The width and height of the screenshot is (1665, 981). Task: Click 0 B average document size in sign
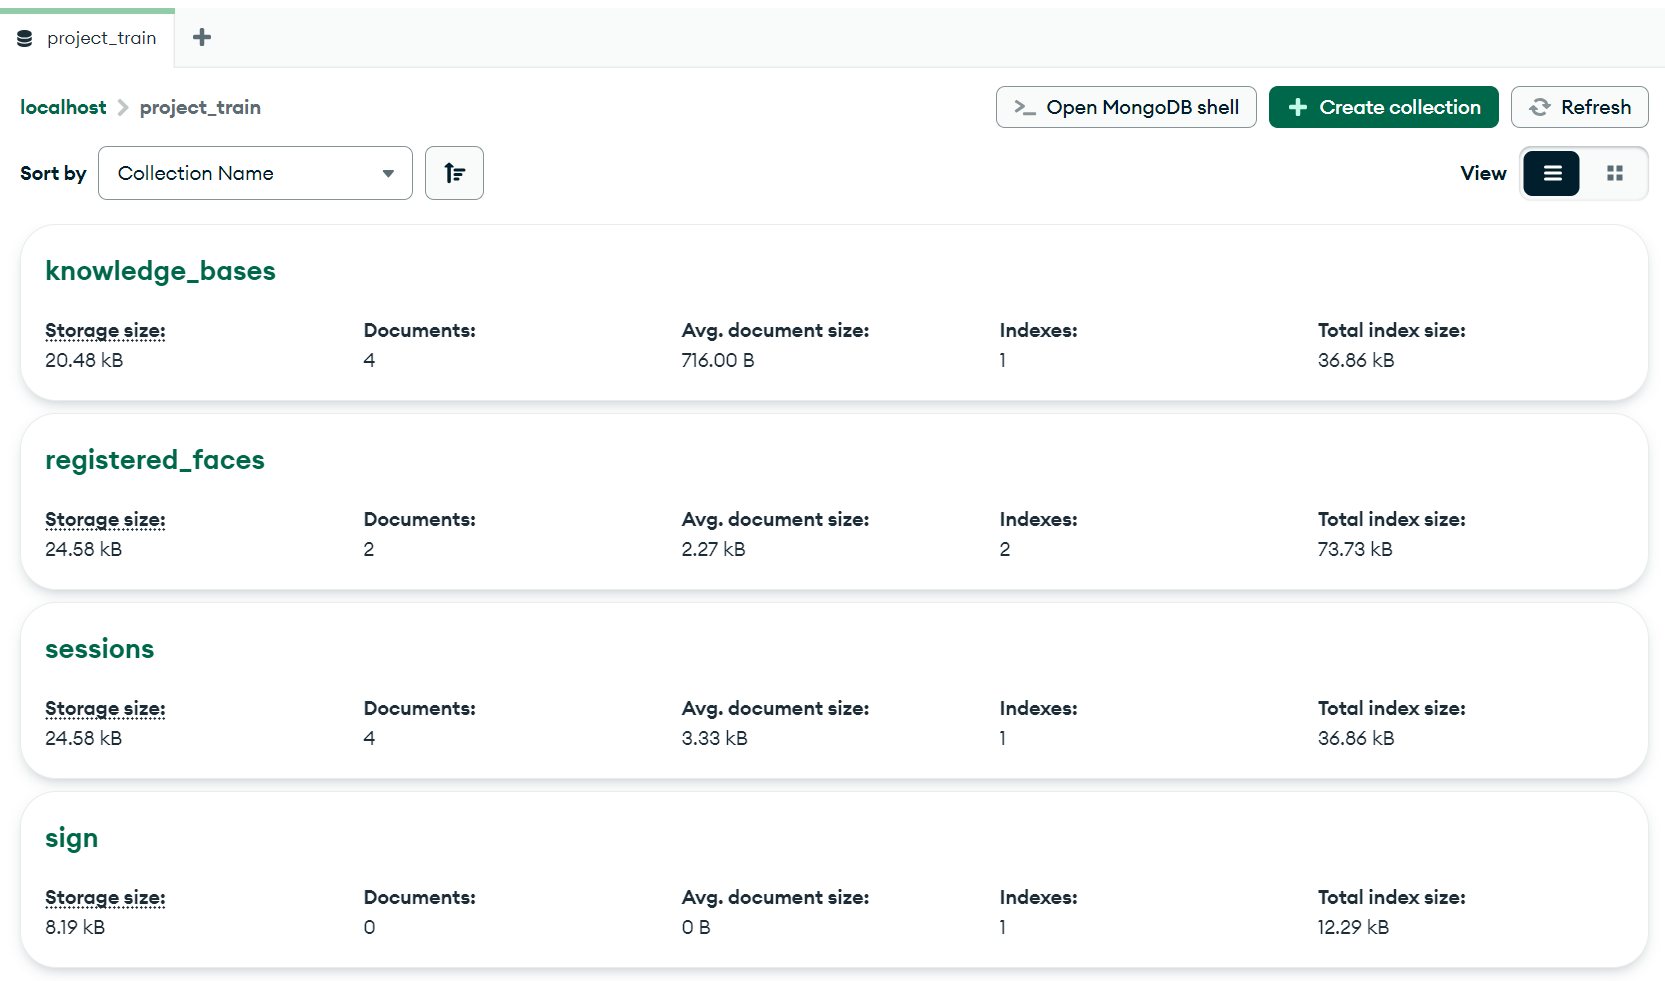pyautogui.click(x=696, y=927)
